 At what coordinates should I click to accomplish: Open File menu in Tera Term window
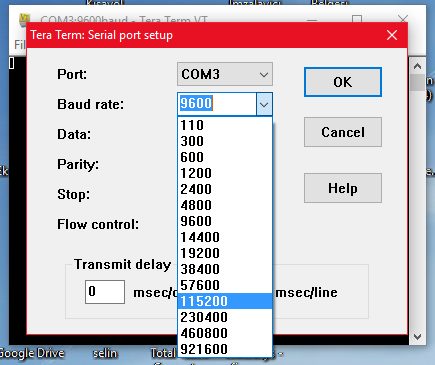click(20, 44)
